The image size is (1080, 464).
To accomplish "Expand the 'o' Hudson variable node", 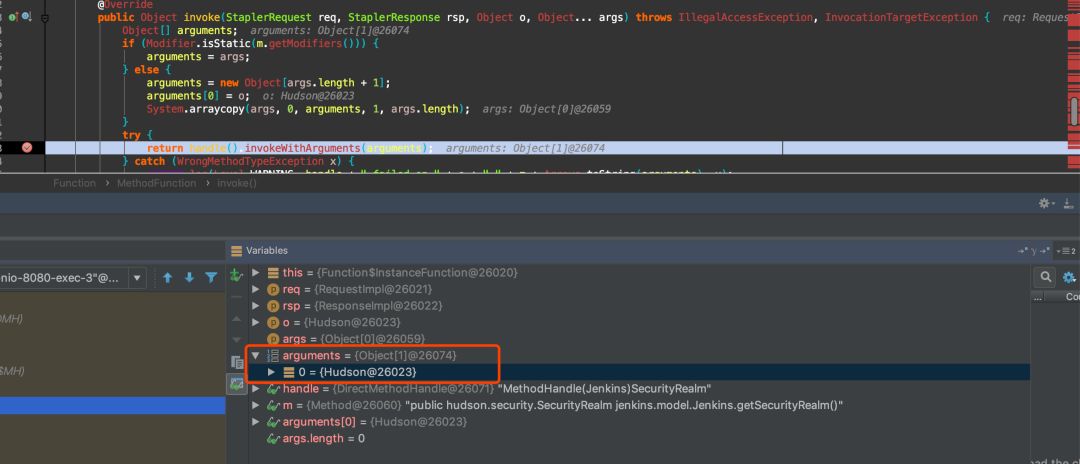I will (x=256, y=322).
